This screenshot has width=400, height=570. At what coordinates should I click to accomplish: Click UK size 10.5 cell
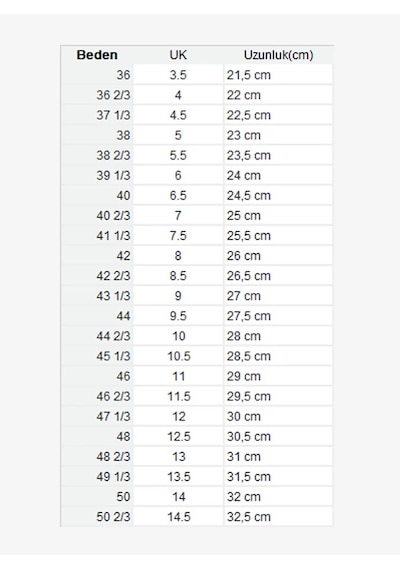(x=178, y=356)
